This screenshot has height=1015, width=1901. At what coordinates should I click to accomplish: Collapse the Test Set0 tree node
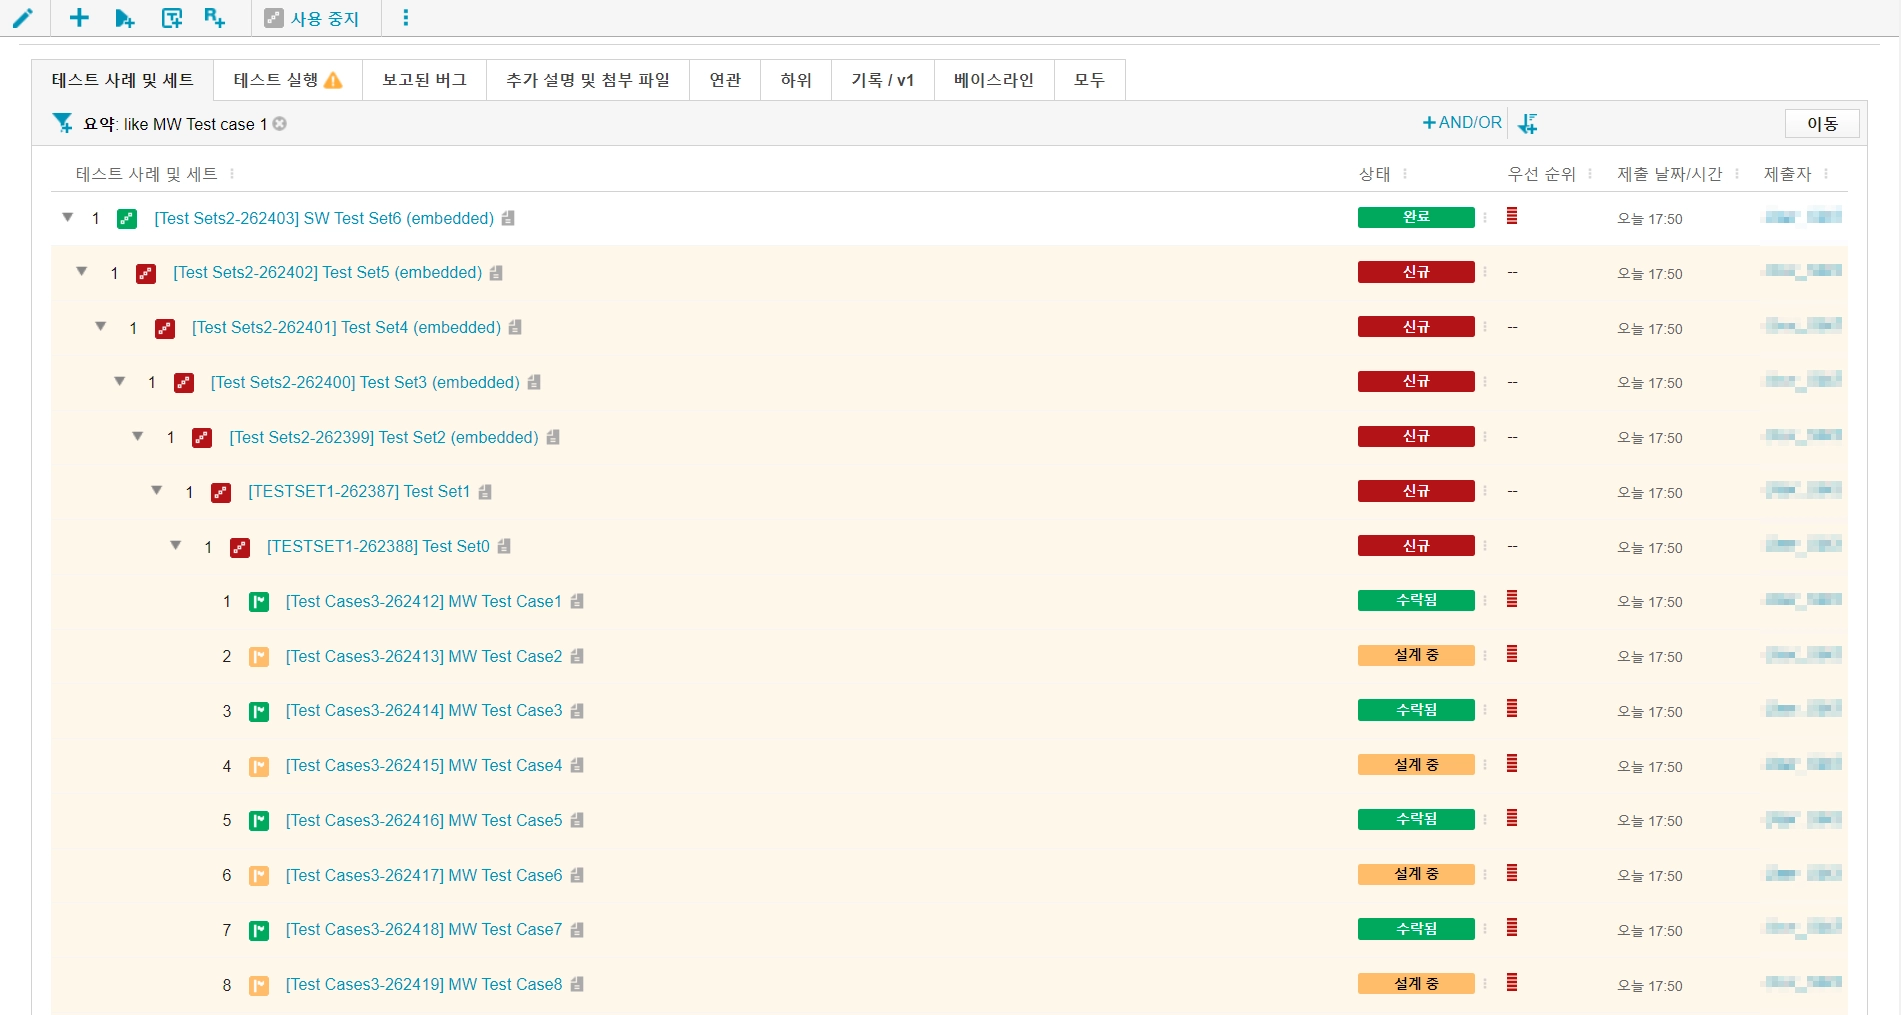pos(176,545)
